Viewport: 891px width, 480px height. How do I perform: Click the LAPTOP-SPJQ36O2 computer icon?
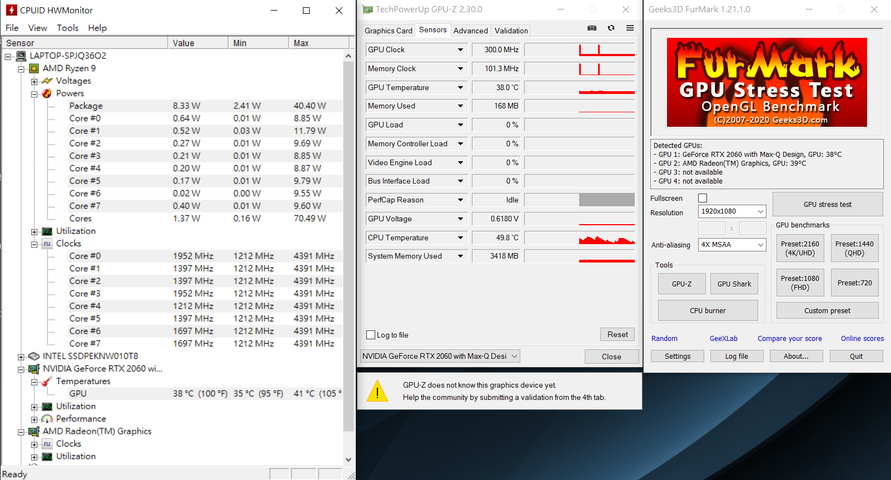pyautogui.click(x=21, y=56)
